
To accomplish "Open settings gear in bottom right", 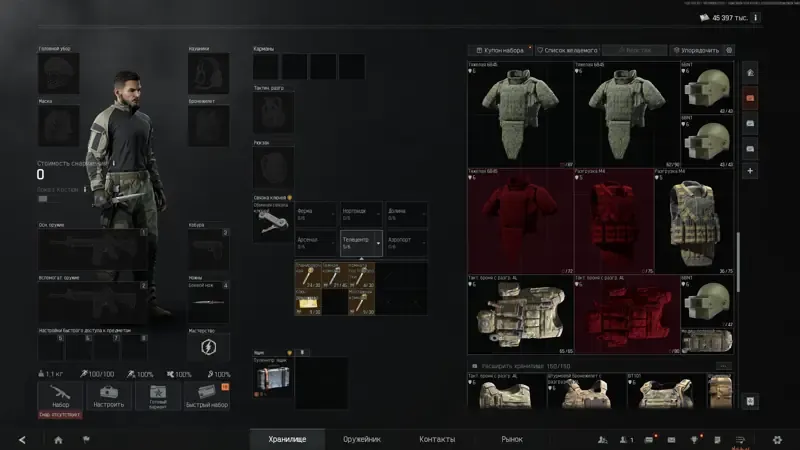I will point(777,439).
